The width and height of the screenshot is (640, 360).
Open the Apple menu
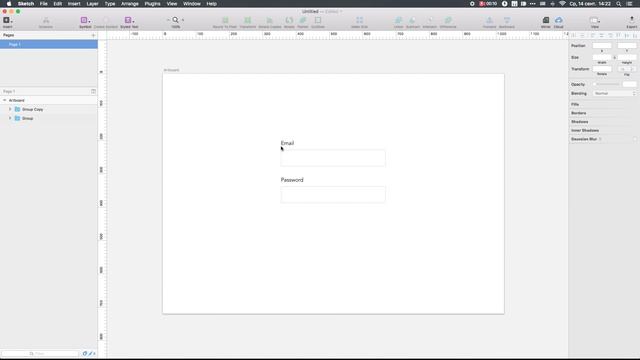tap(9, 4)
